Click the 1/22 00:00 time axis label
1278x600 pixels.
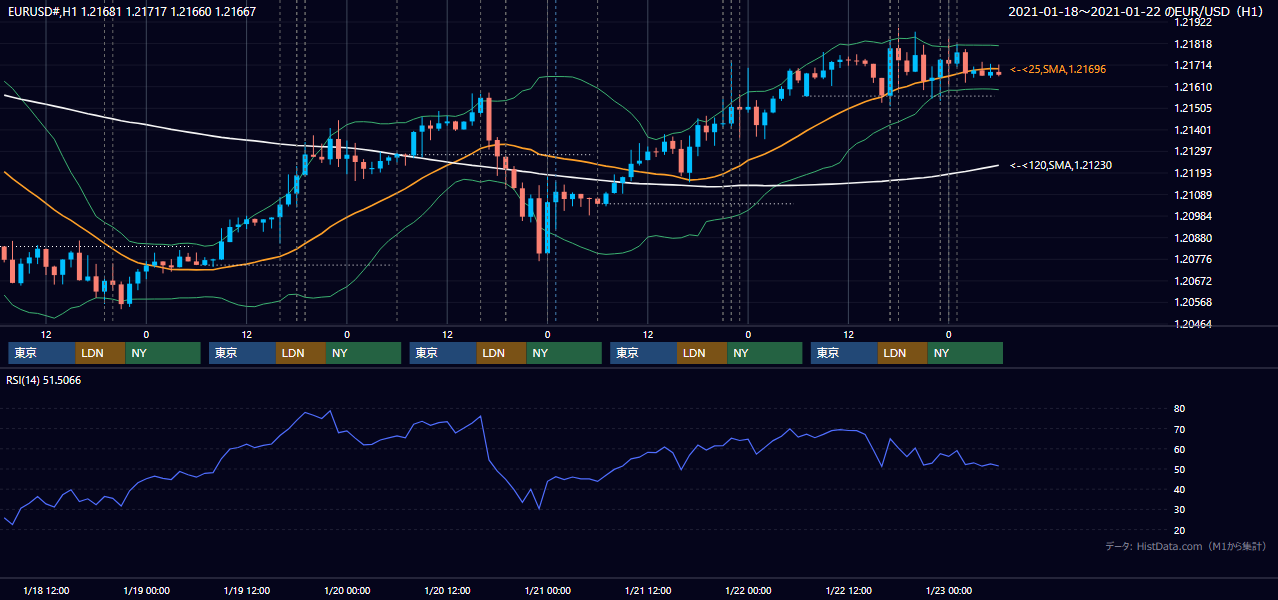(x=748, y=590)
